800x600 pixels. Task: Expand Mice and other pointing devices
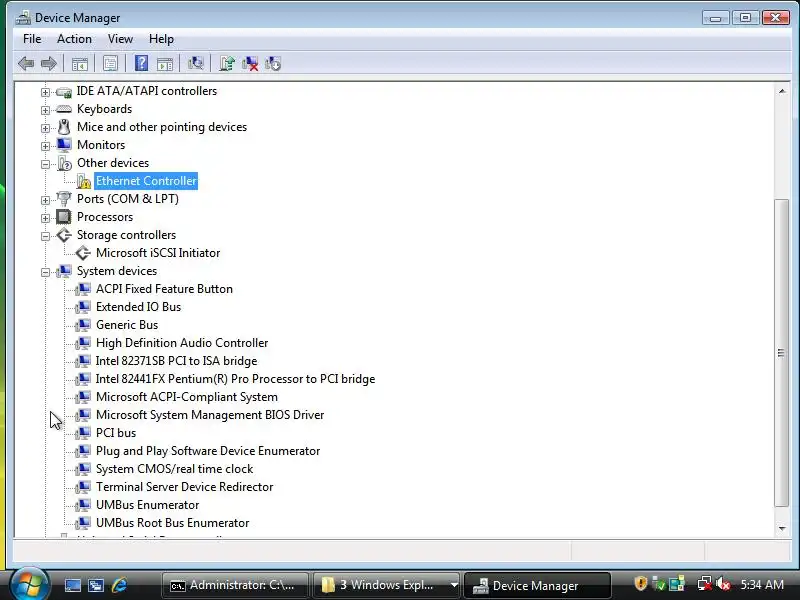[45, 128]
